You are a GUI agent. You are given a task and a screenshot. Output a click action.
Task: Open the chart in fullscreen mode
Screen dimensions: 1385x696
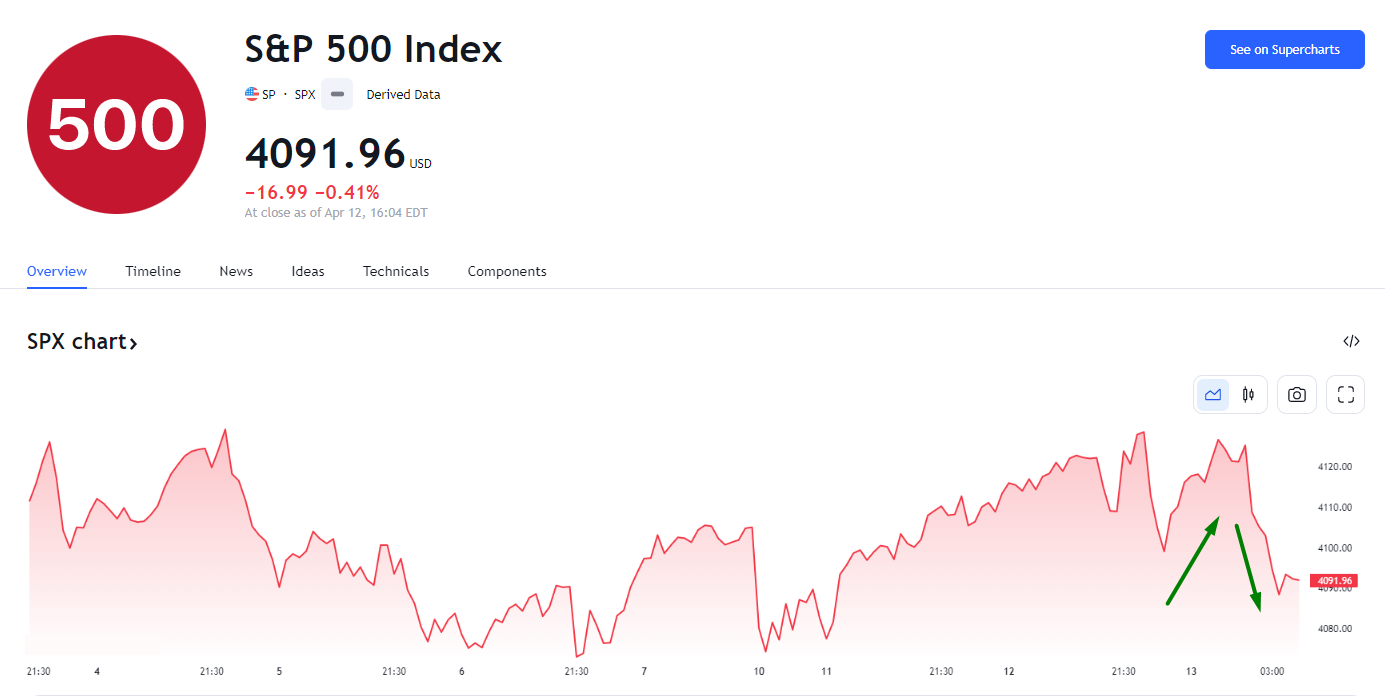click(x=1345, y=394)
